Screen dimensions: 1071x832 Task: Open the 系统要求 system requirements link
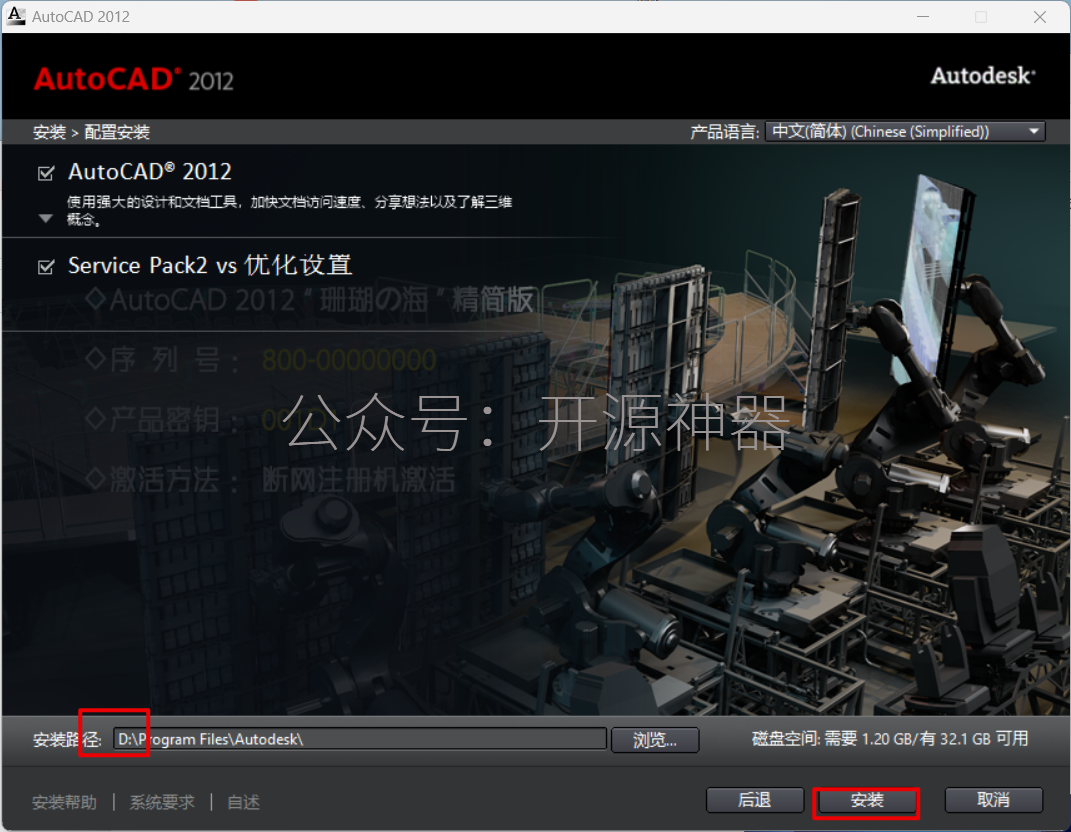tap(162, 802)
